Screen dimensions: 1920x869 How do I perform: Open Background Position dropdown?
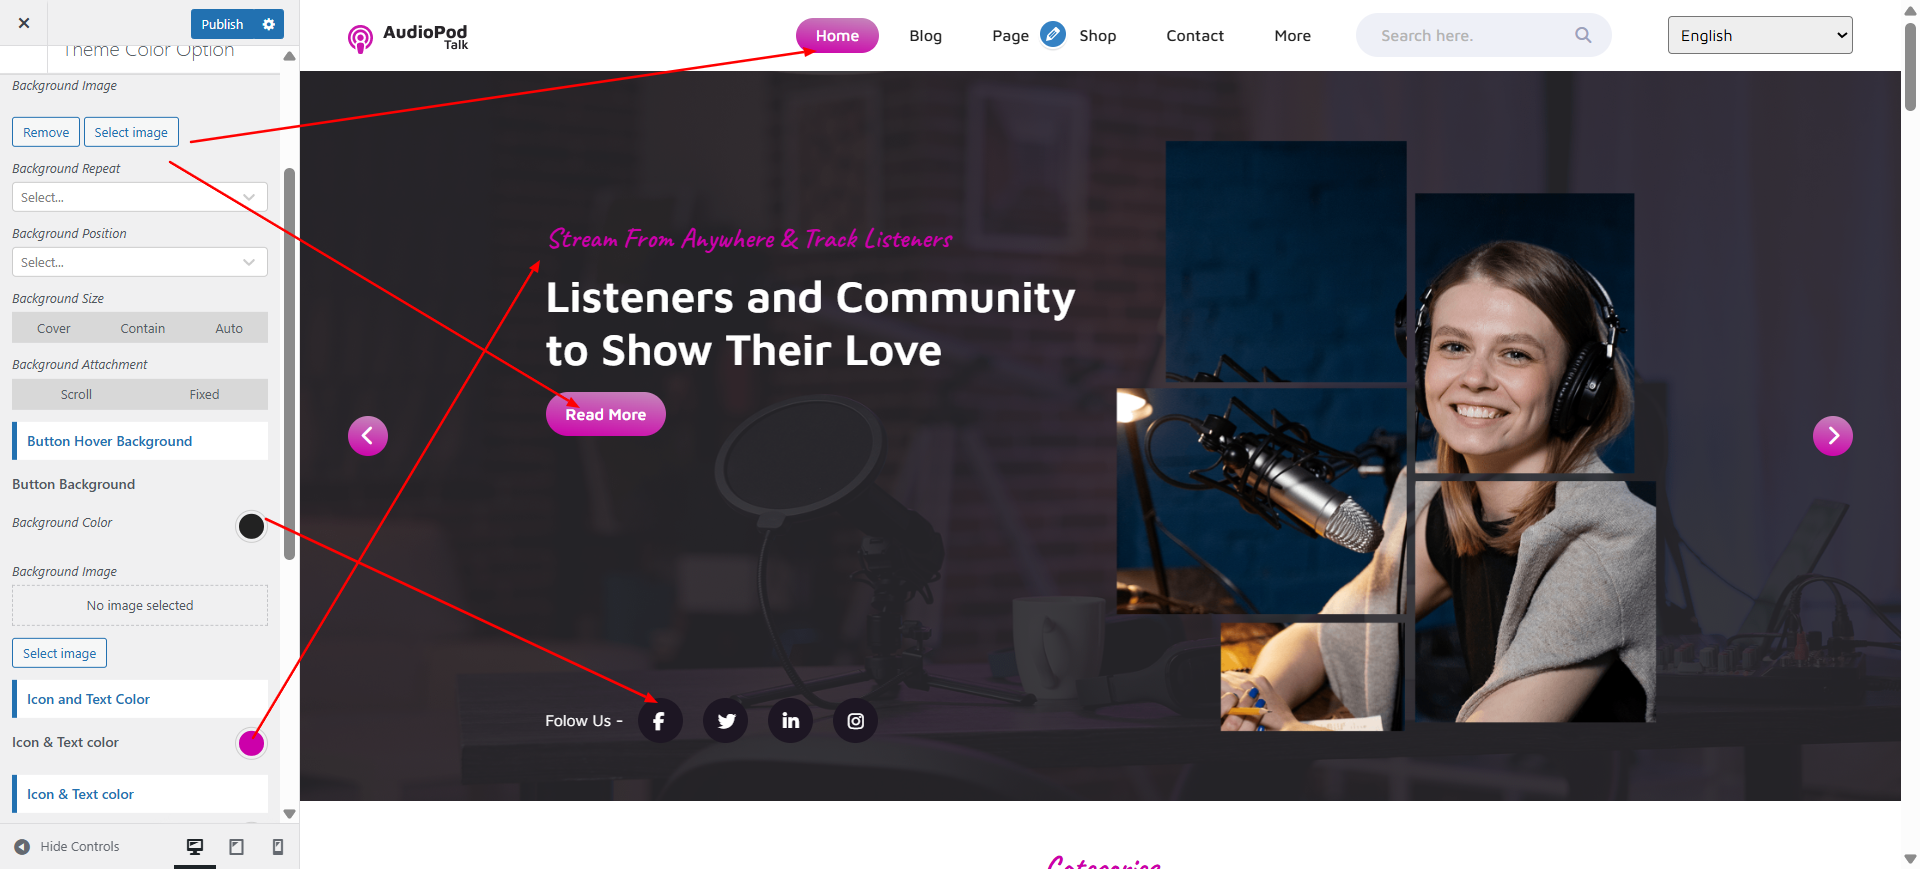coord(140,262)
